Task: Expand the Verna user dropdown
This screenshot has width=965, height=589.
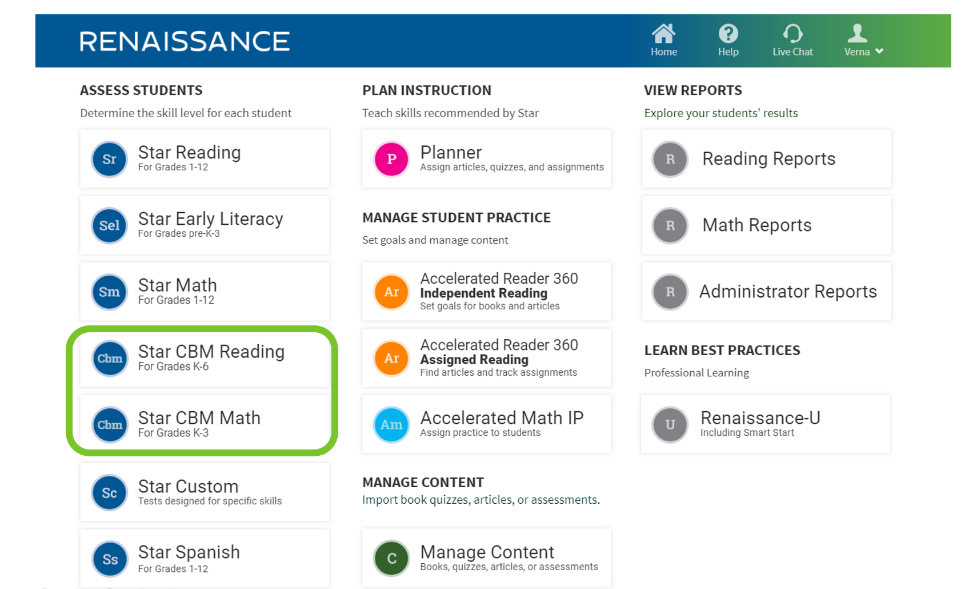Action: [863, 40]
